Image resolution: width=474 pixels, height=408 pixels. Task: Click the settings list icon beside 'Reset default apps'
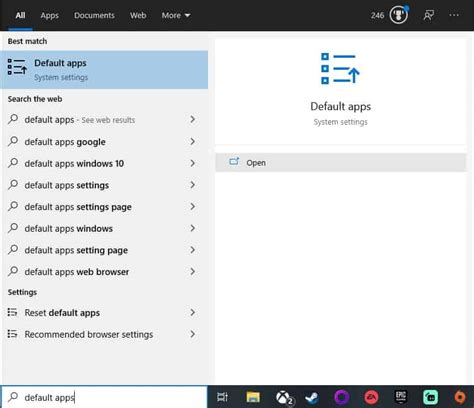pos(12,312)
